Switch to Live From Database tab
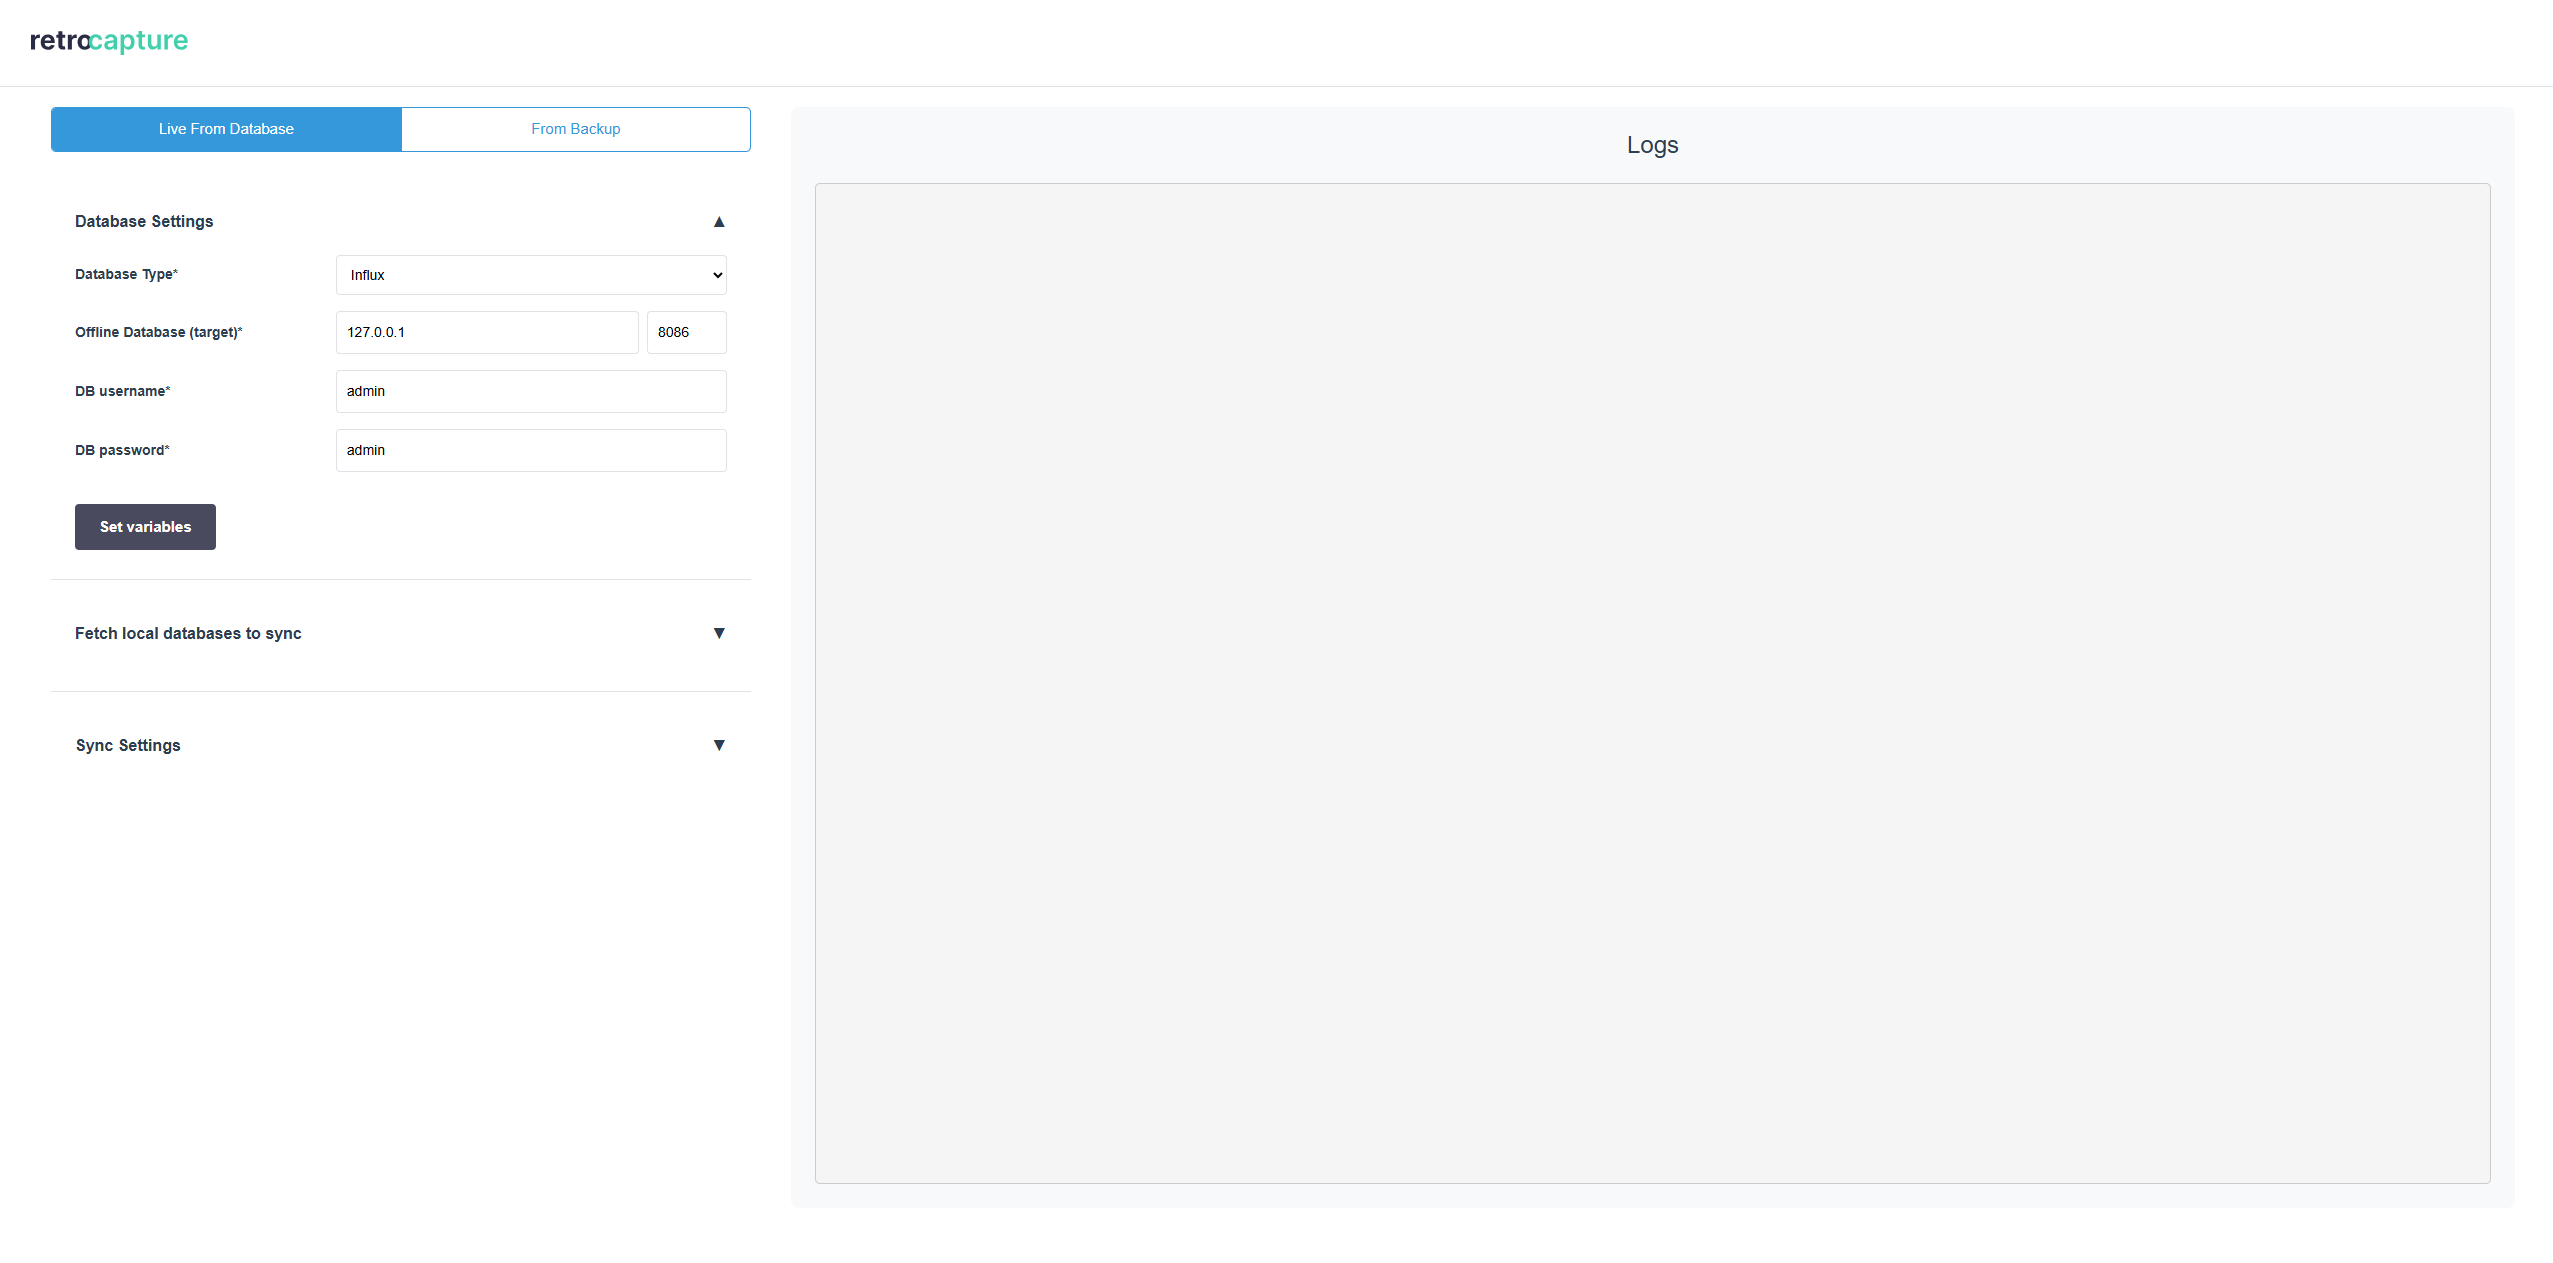This screenshot has height=1263, width=2553. pyautogui.click(x=226, y=129)
